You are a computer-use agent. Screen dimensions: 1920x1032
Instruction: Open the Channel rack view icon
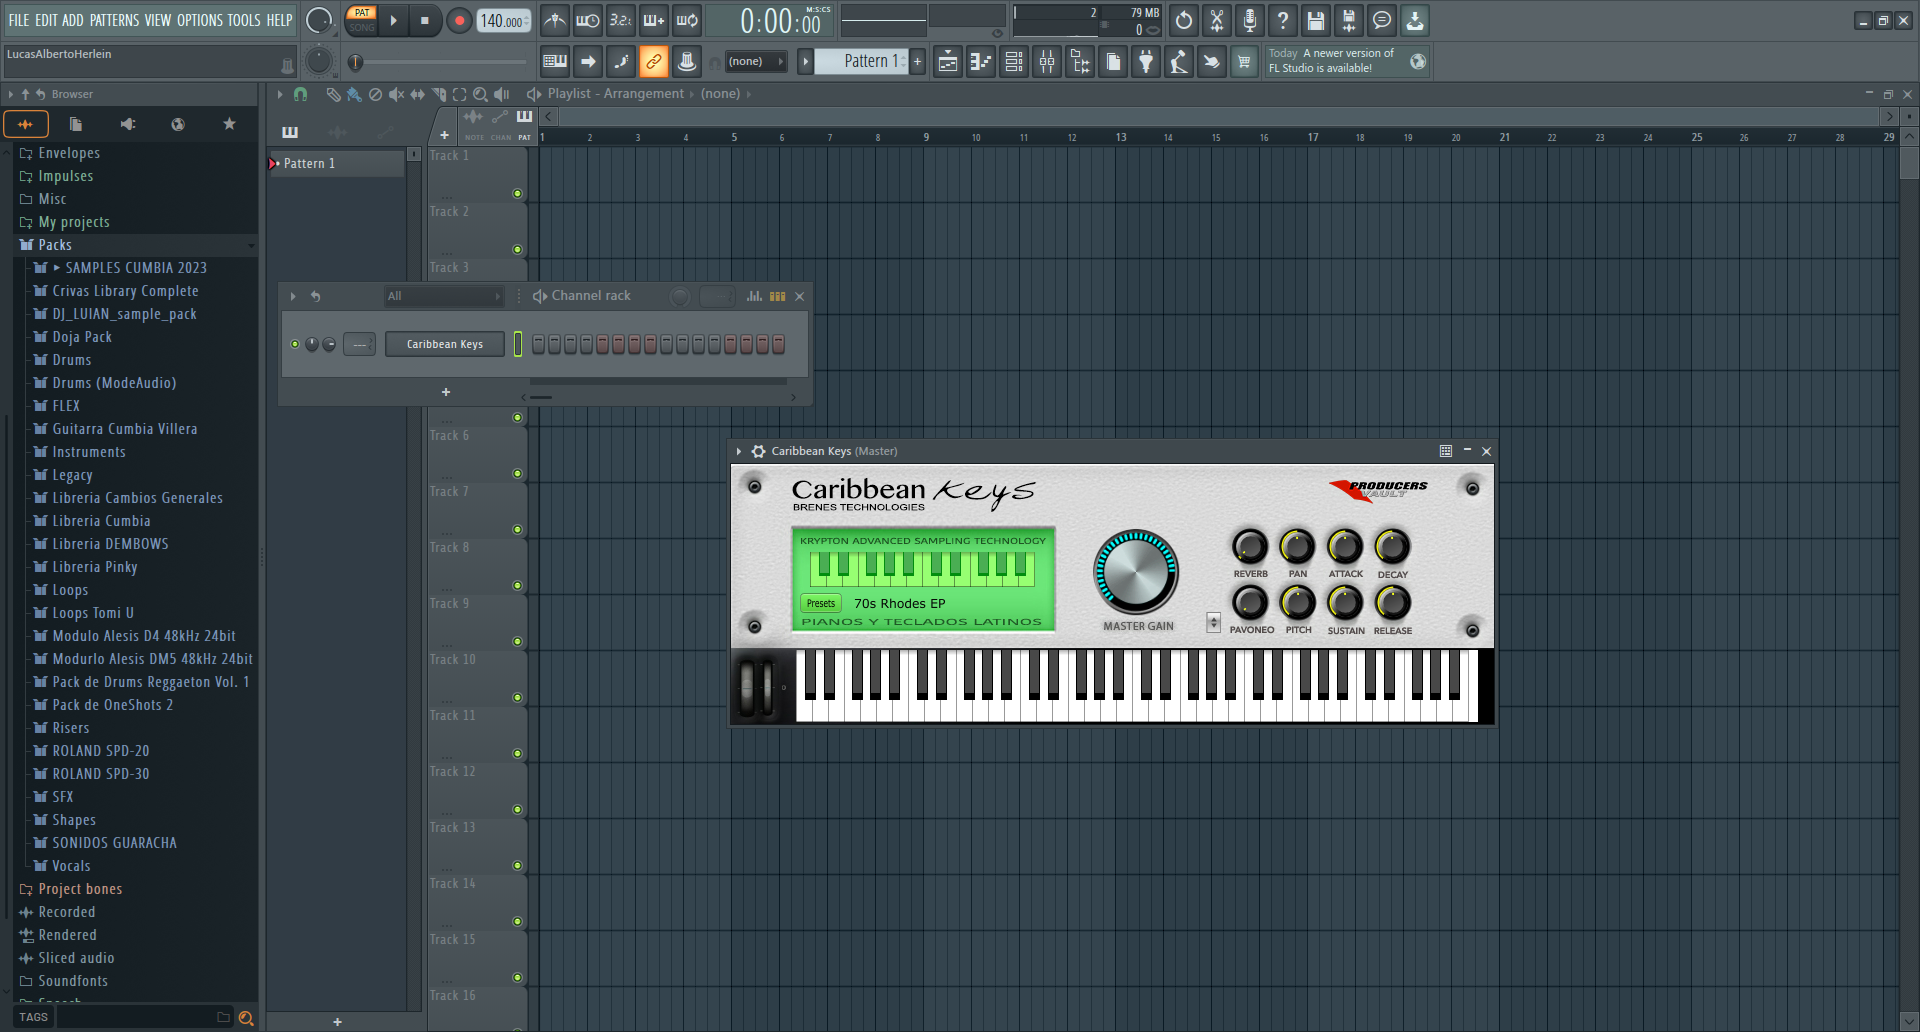[x=1014, y=62]
